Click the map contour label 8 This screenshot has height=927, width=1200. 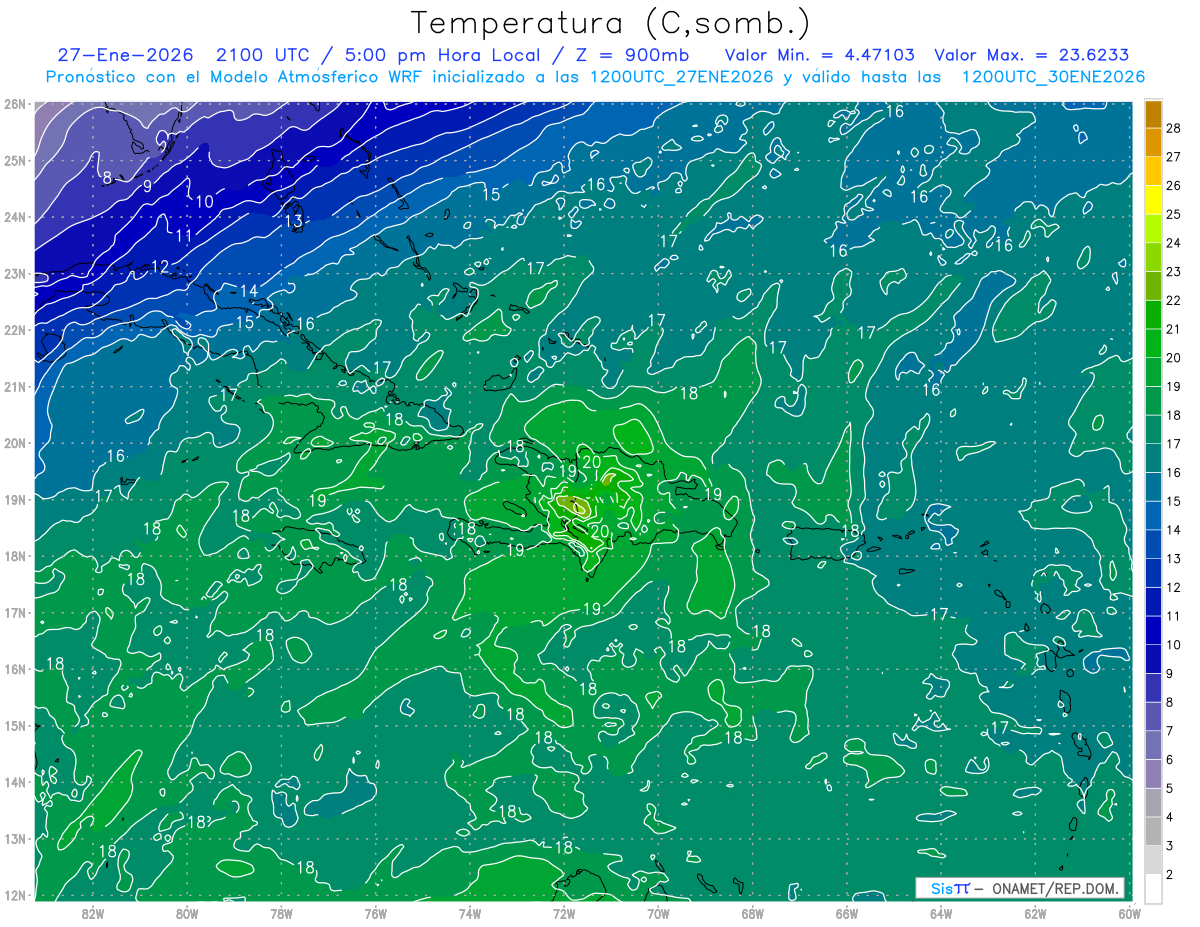click(107, 178)
